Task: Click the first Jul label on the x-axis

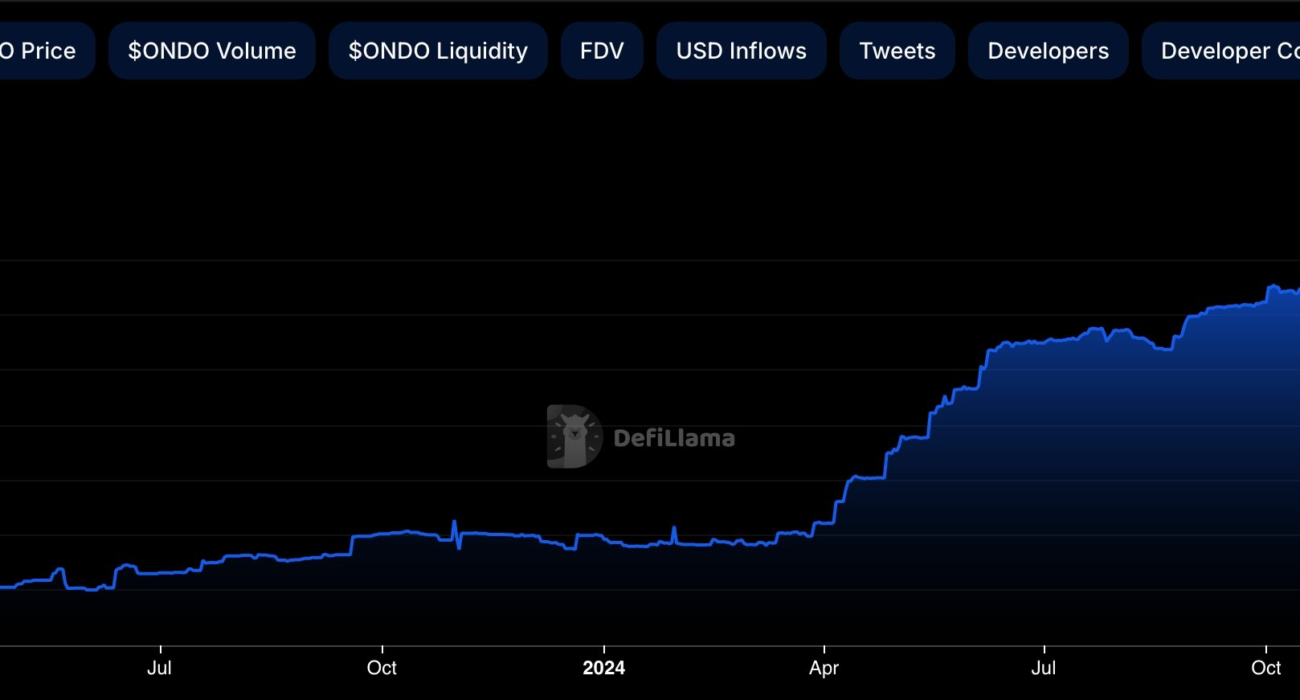Action: 159,668
